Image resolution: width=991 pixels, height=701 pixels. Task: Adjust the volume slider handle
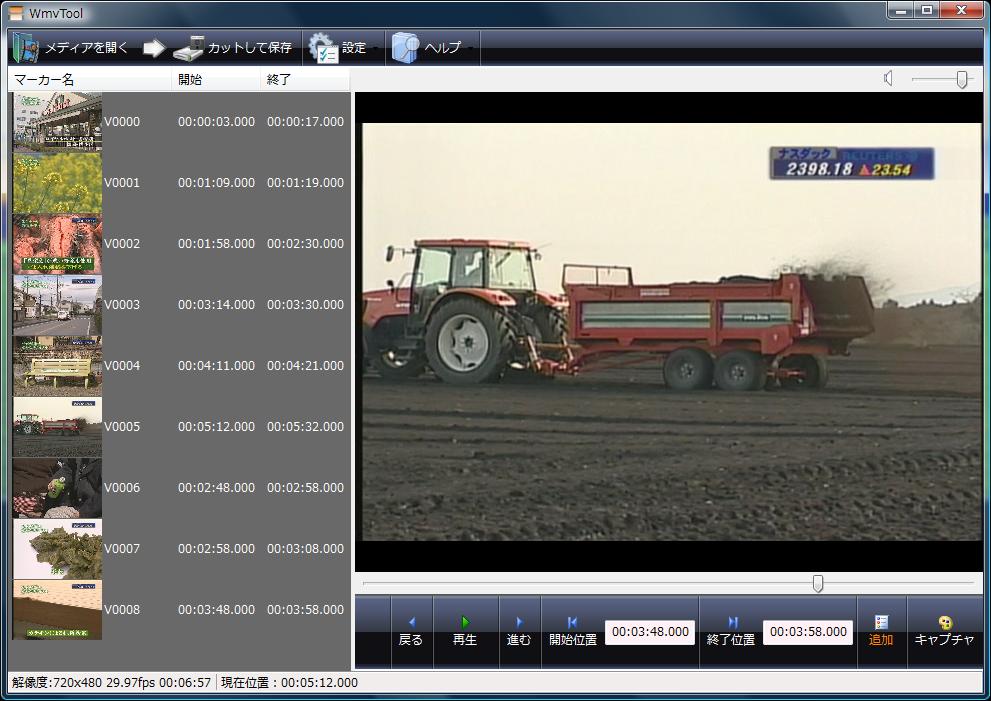tap(961, 79)
